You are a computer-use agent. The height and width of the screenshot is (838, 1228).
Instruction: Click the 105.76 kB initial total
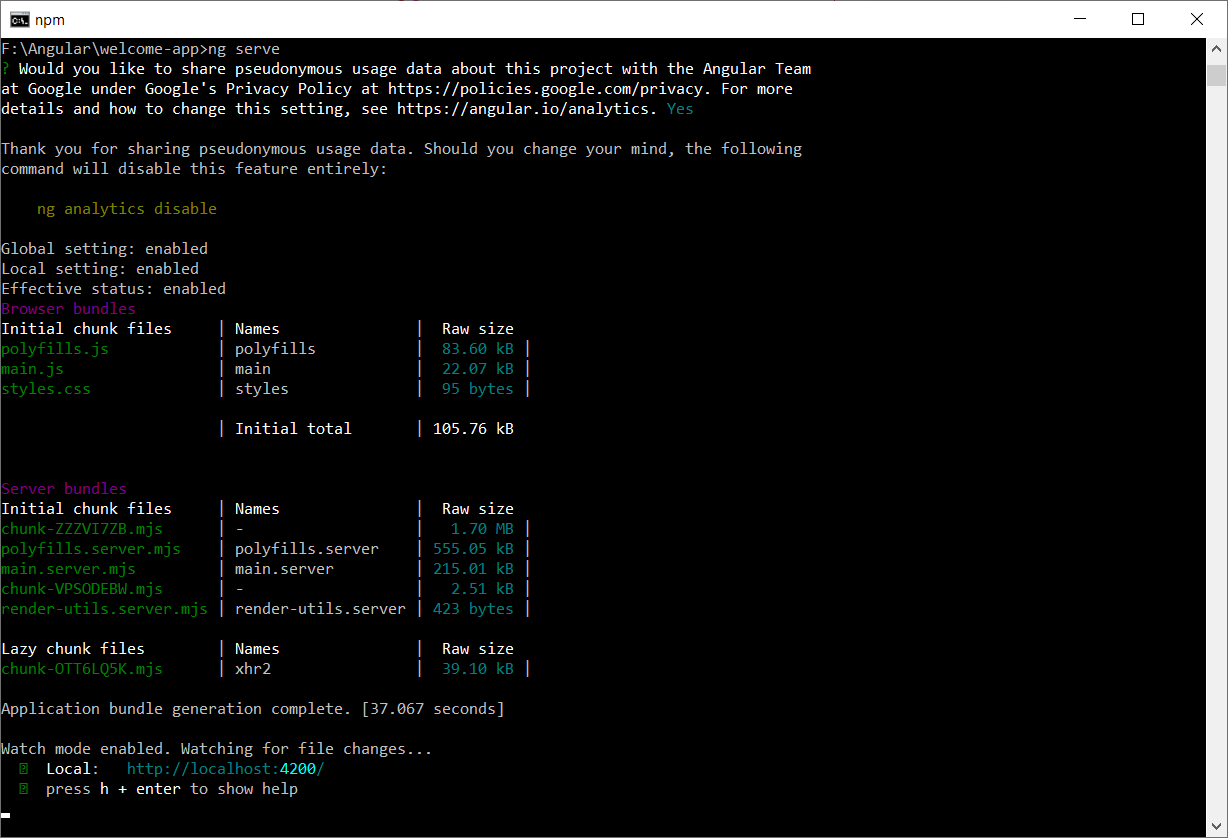(474, 429)
